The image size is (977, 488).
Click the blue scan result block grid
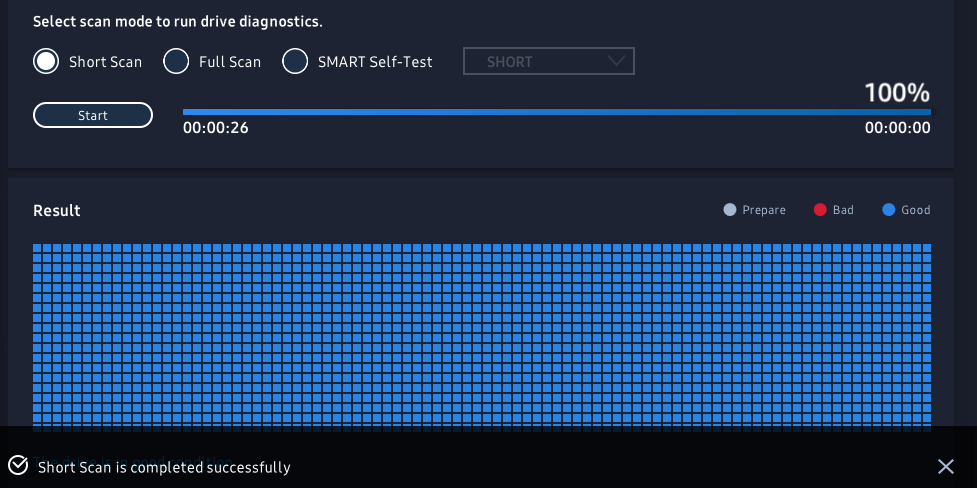482,337
